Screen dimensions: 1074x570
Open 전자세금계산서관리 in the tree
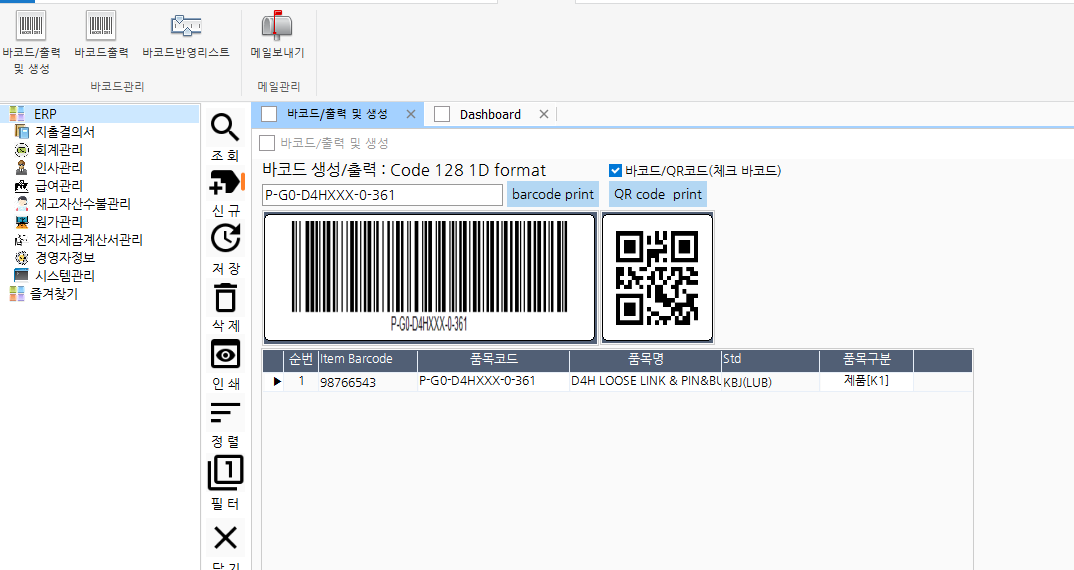pos(88,240)
